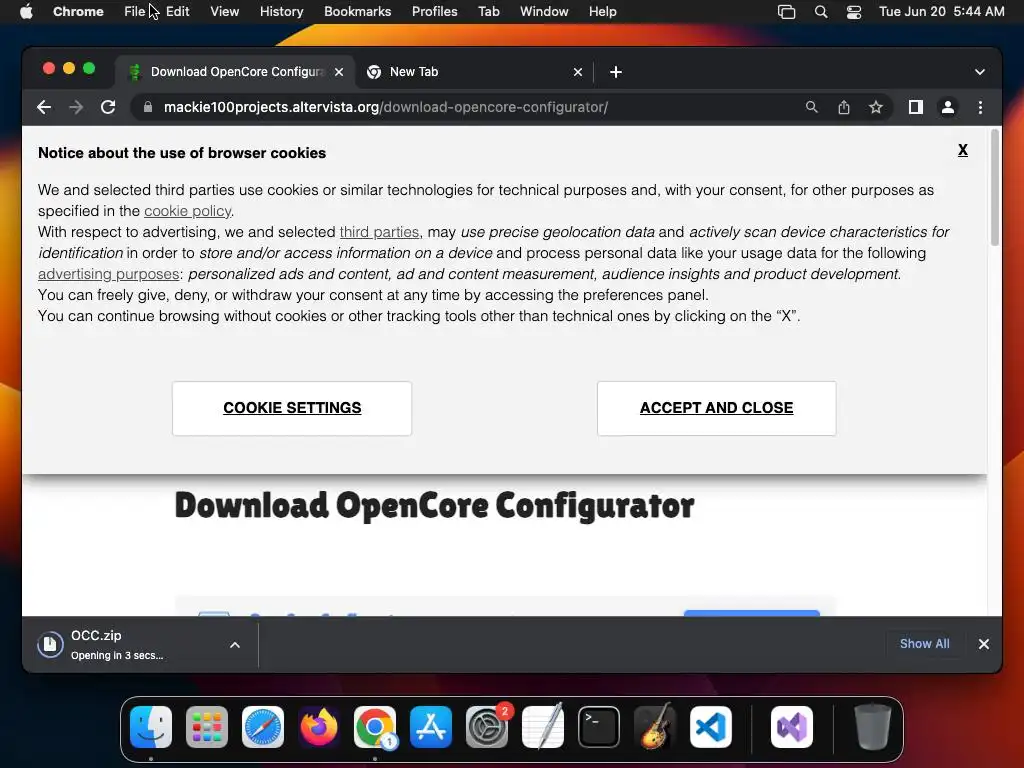Open the Help menu
This screenshot has height=768, width=1024.
[x=602, y=12]
